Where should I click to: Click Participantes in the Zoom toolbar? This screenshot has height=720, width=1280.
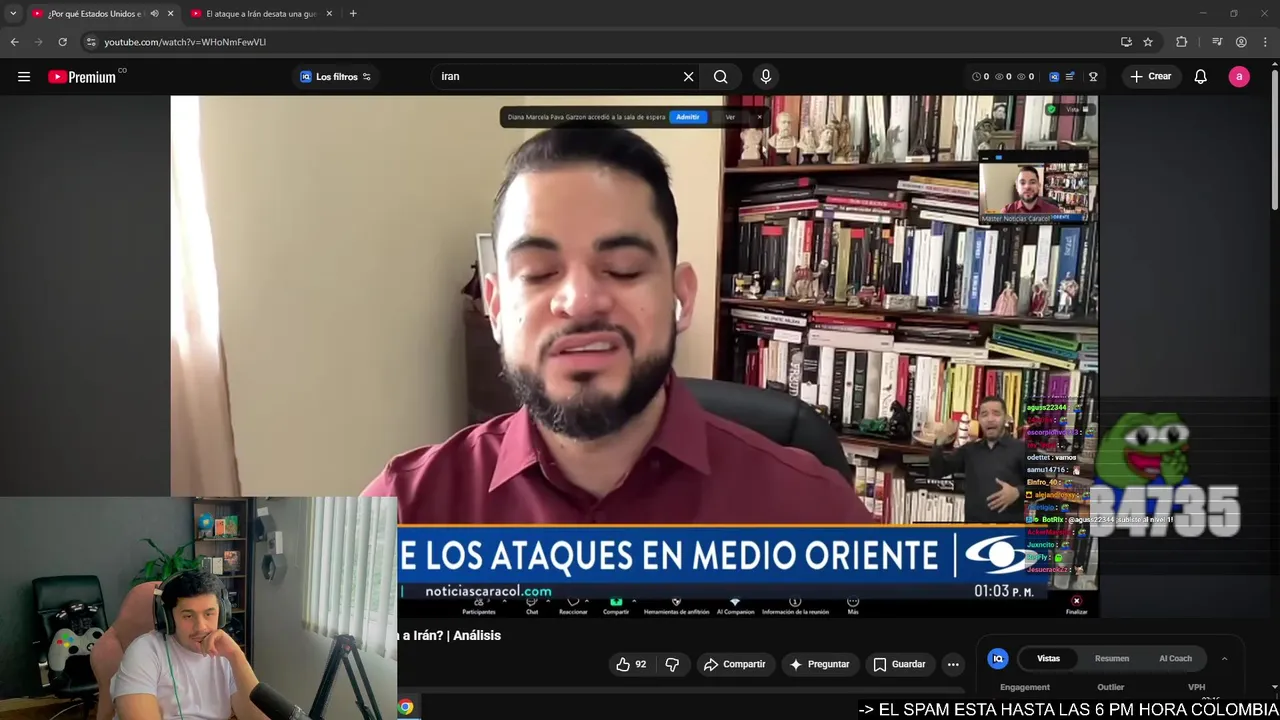(479, 606)
